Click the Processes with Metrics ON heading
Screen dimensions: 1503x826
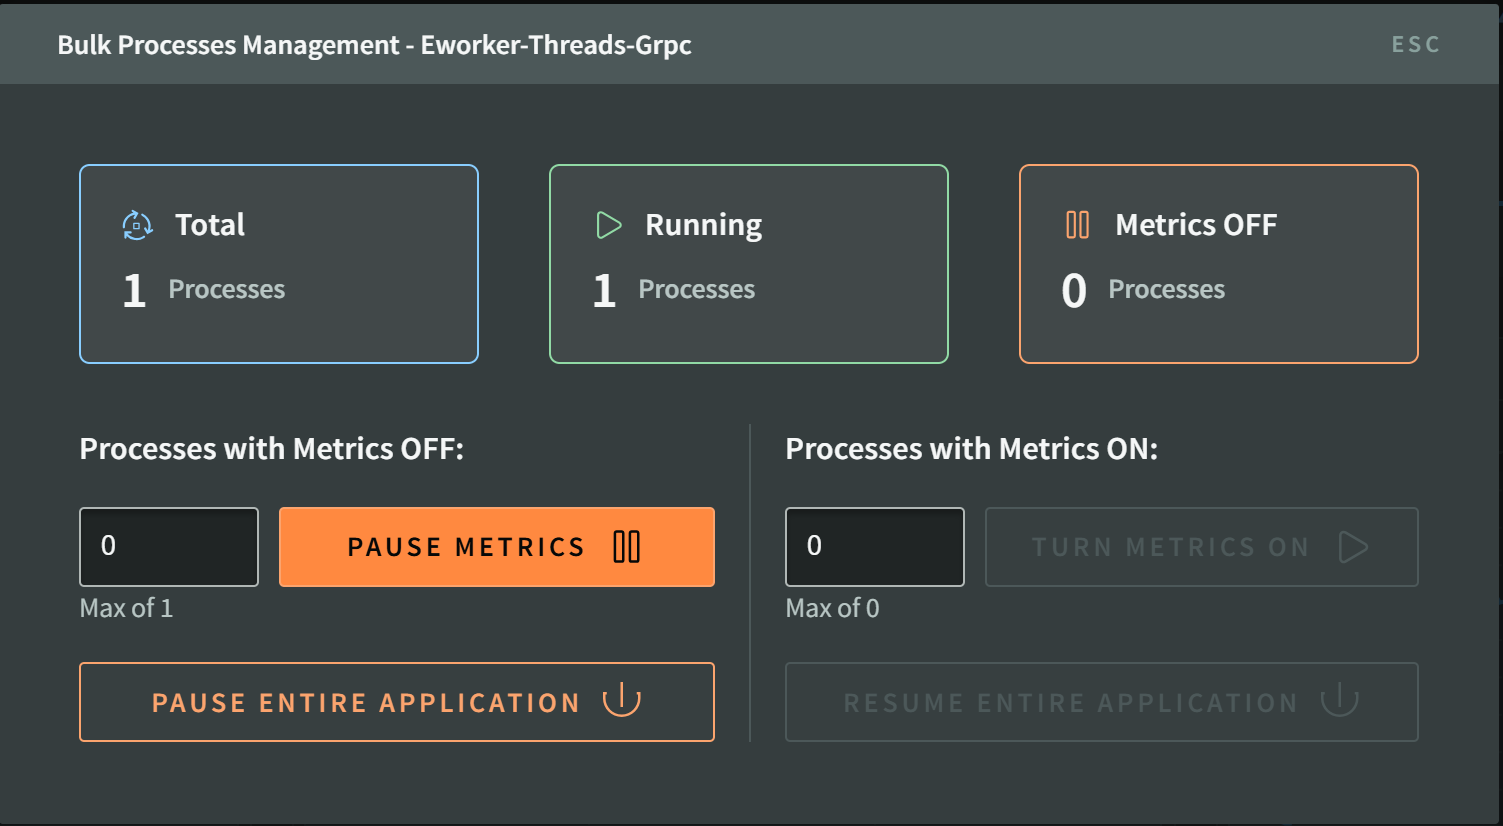pyautogui.click(x=971, y=448)
